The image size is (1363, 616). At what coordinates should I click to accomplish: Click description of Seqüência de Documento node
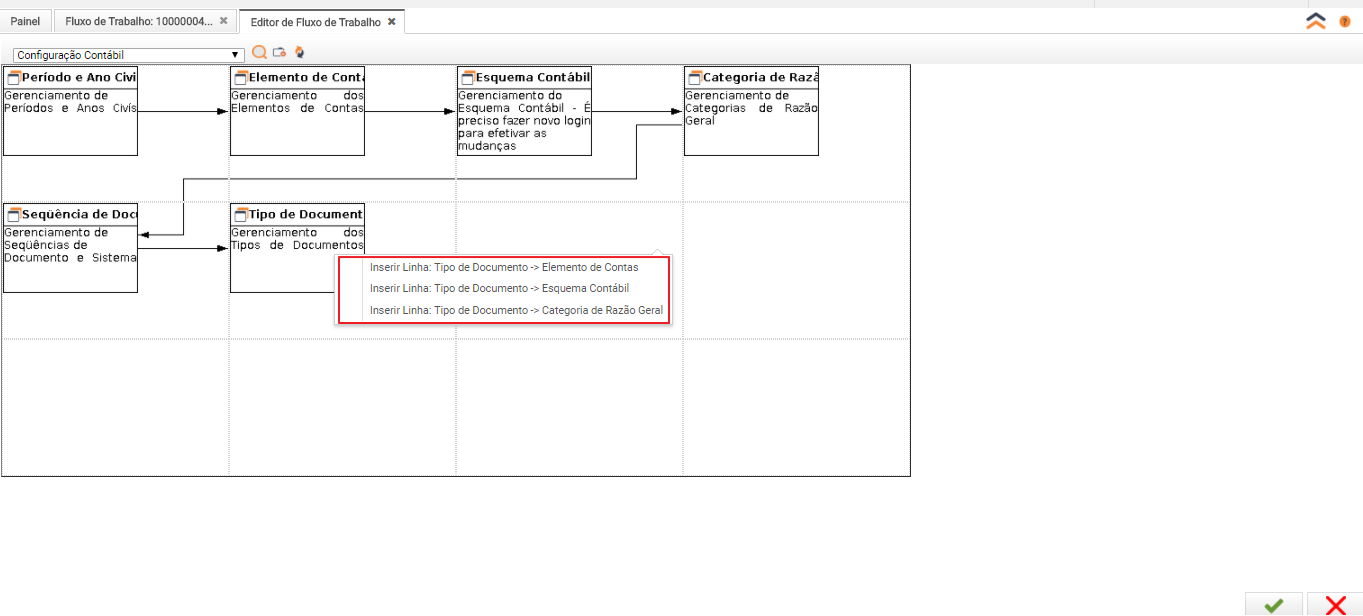click(70, 245)
